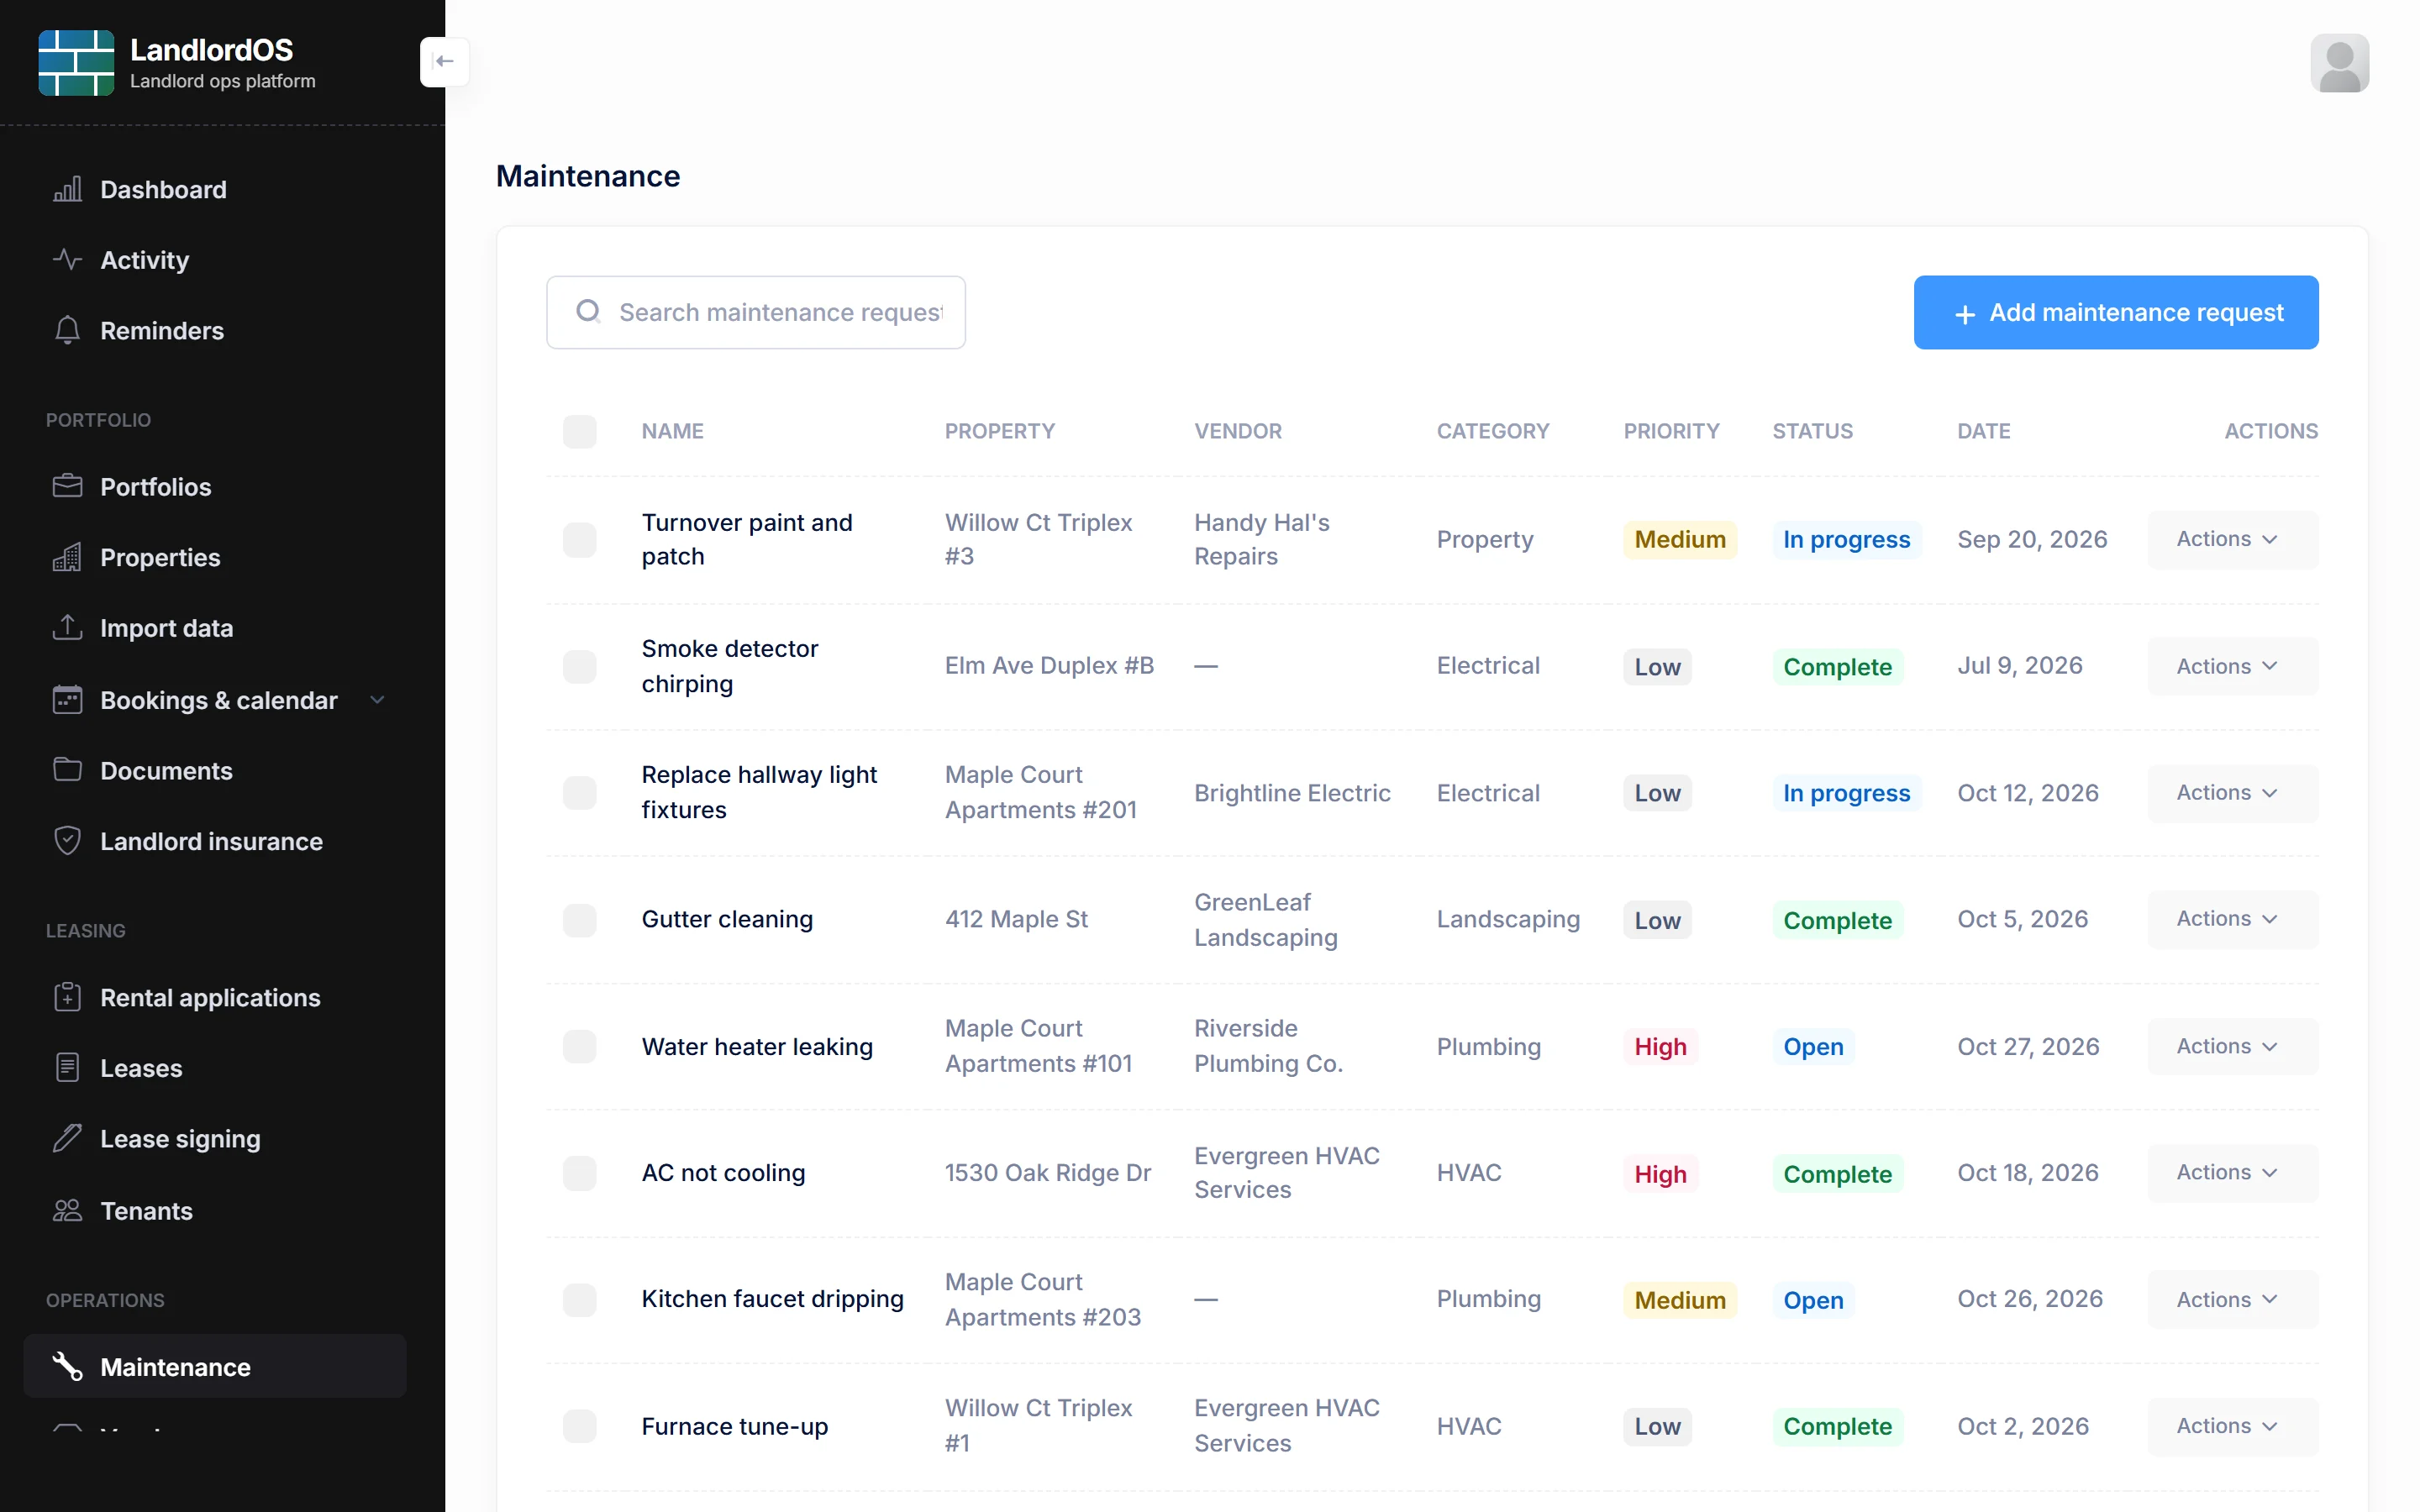This screenshot has height=1512, width=2420.
Task: Click the Lease signing pen icon
Action: tap(67, 1138)
